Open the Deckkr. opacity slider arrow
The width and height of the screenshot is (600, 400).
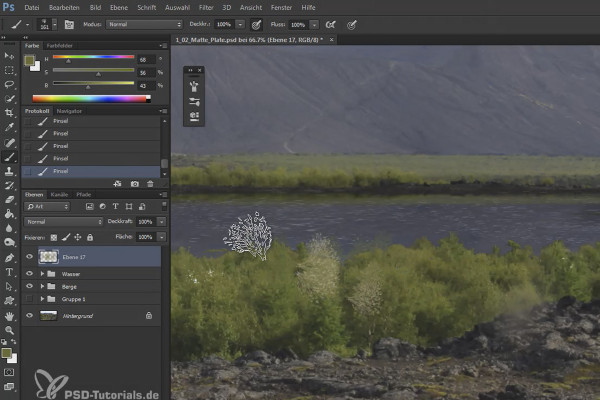[240, 25]
